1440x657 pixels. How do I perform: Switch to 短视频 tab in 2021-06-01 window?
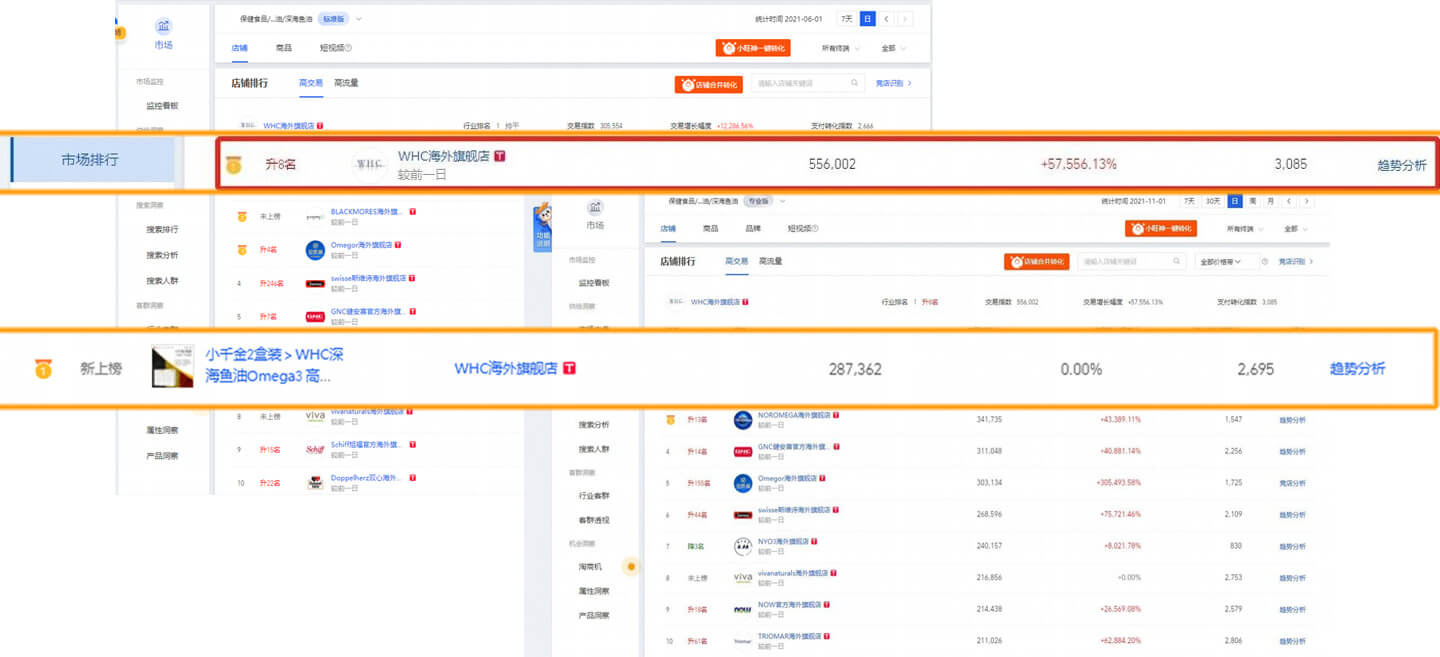click(x=335, y=48)
